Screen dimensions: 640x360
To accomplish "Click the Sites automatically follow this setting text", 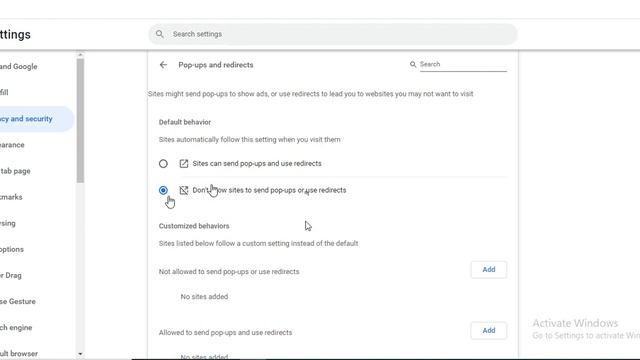I will click(x=249, y=140).
